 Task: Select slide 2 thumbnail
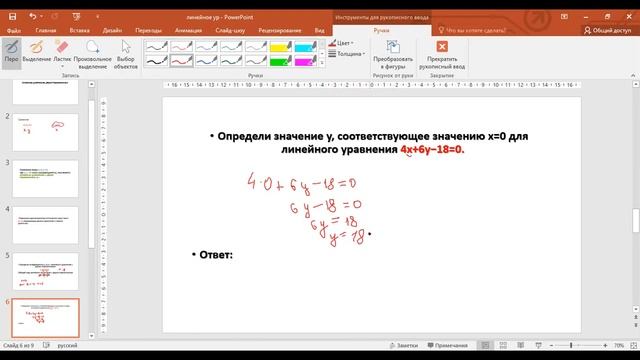click(x=45, y=133)
